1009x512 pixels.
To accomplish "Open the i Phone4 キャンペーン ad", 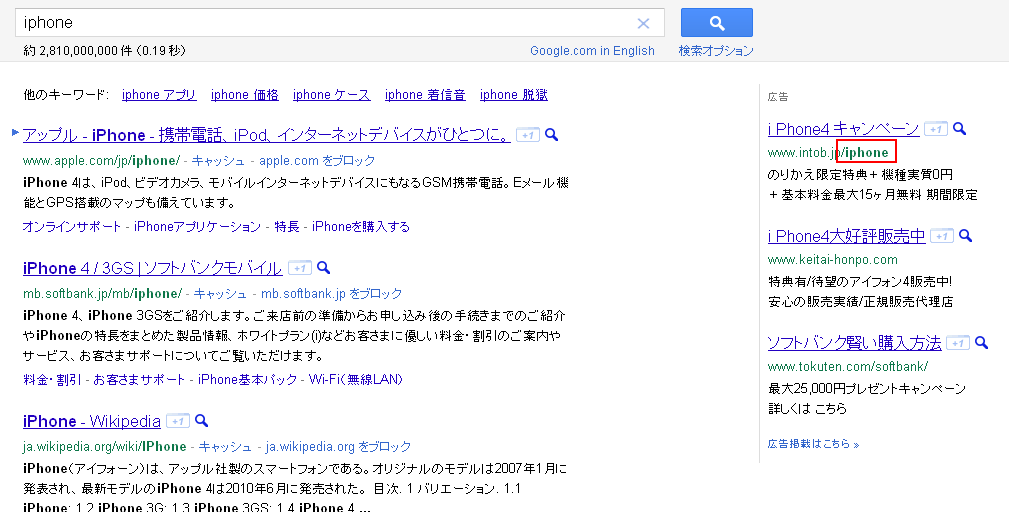I will (843, 129).
